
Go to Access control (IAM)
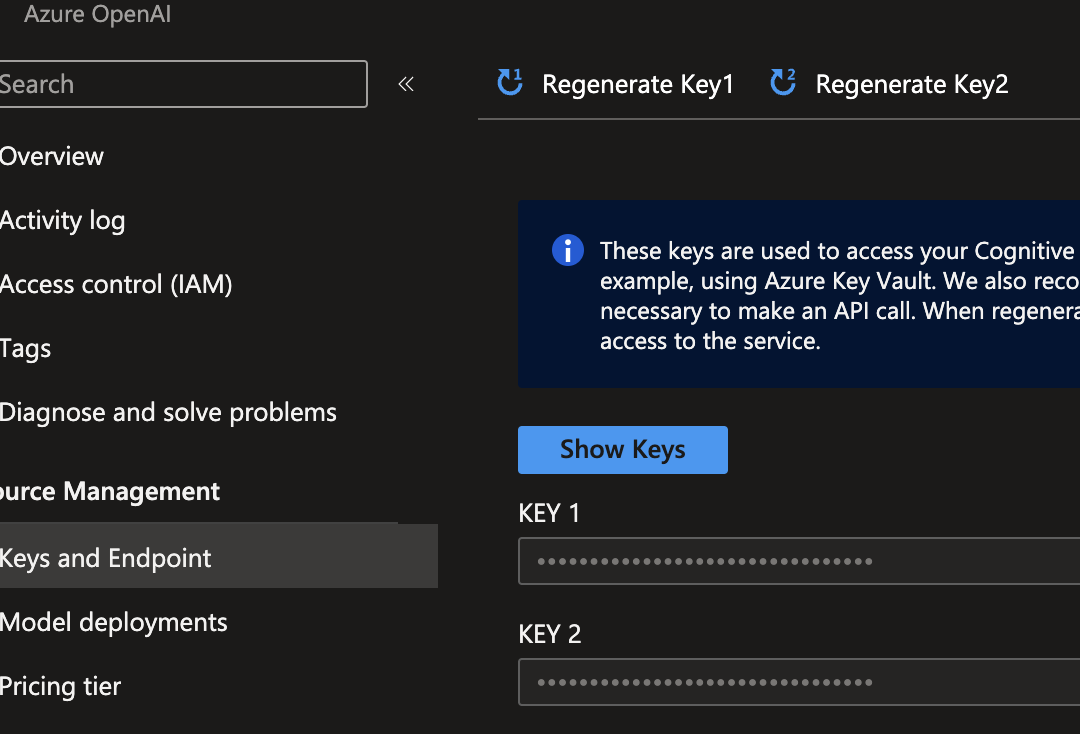(116, 284)
